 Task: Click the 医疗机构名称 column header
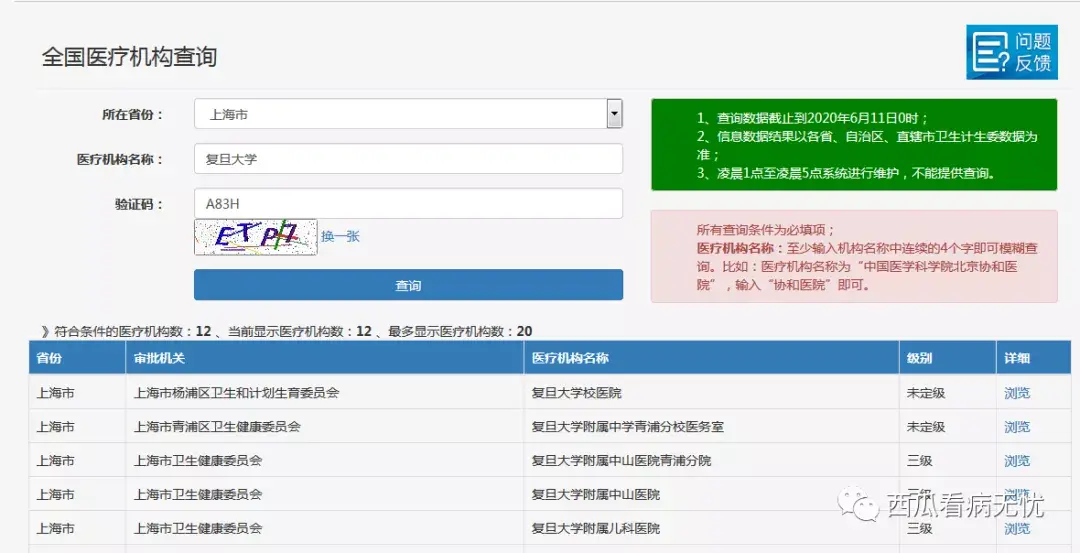click(x=712, y=358)
